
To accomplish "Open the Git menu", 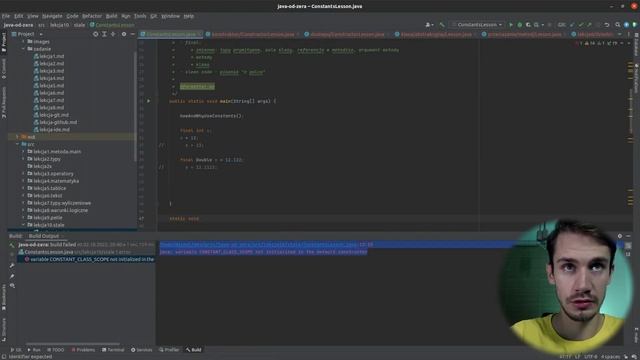I will (x=153, y=16).
